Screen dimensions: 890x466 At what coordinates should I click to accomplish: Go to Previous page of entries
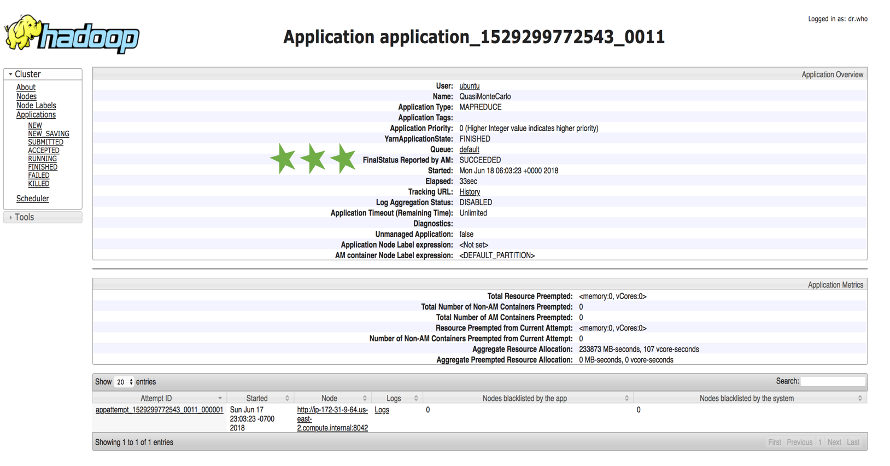coord(799,442)
